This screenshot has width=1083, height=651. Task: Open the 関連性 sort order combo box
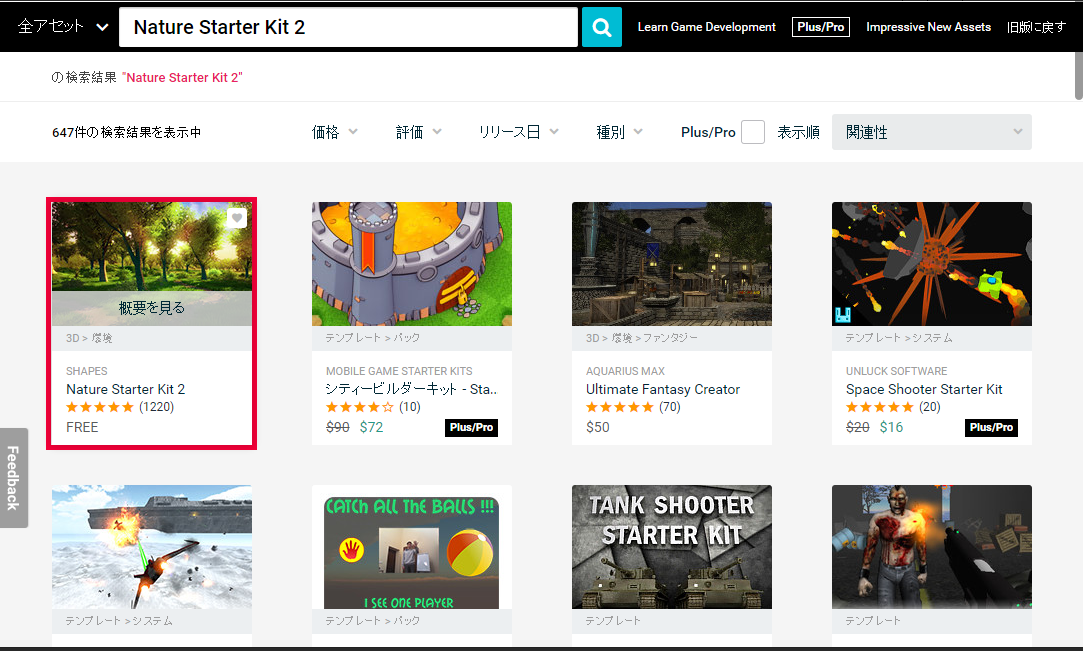(x=931, y=132)
